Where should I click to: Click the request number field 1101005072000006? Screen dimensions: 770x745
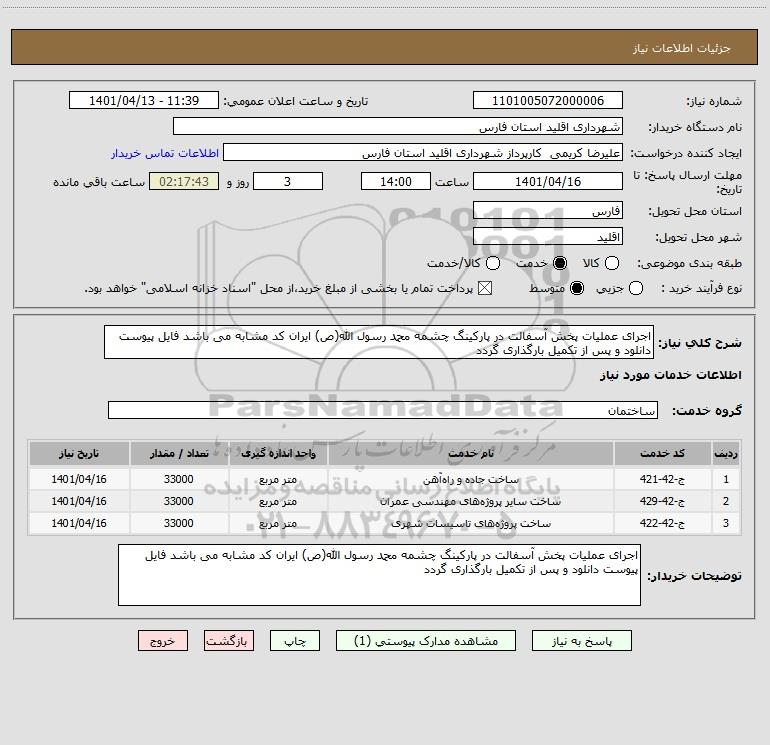point(548,100)
